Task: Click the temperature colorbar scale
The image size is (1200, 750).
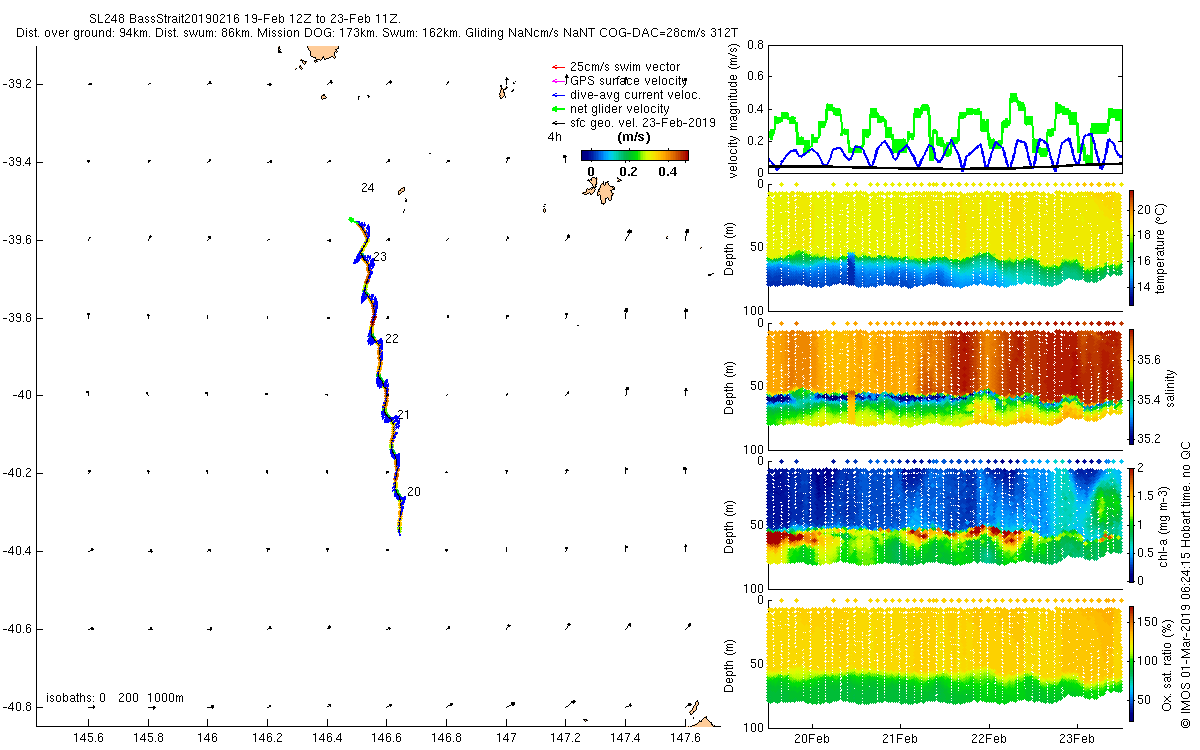Action: 1132,247
